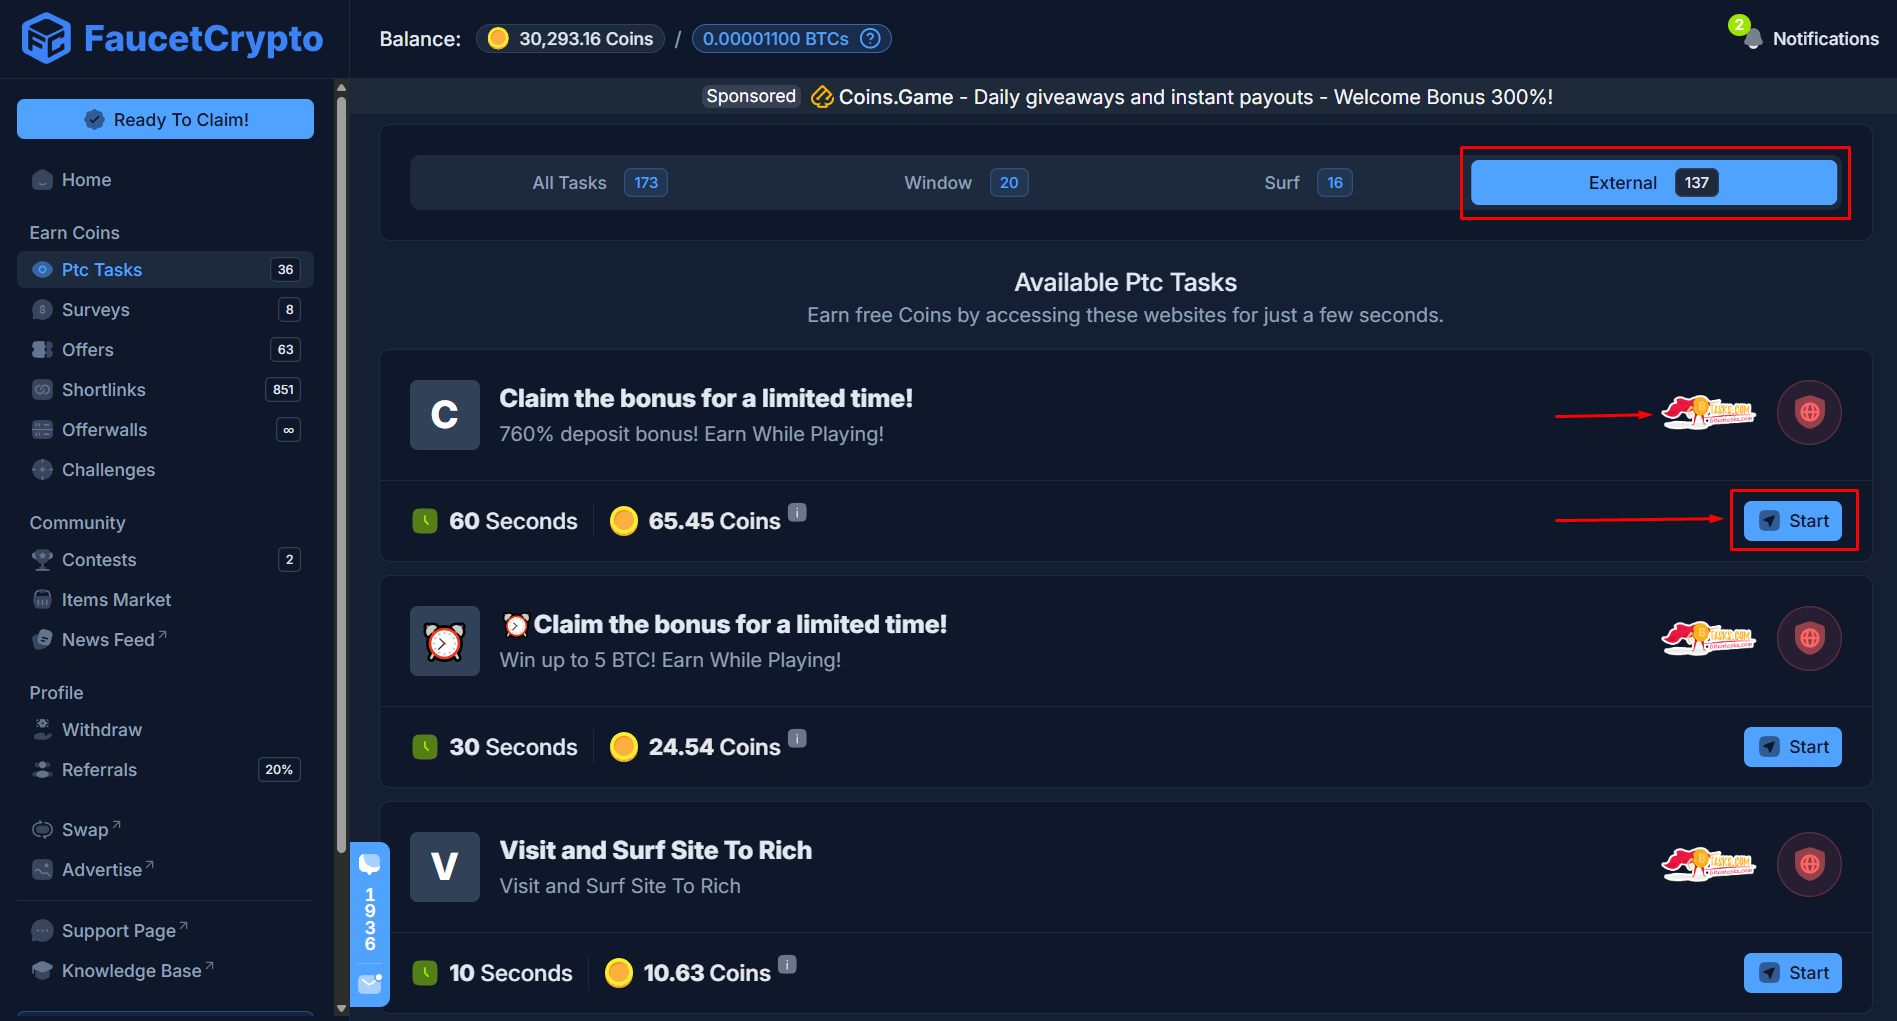Start the 60-second bonus task
Viewport: 1897px width, 1021px height.
tap(1793, 520)
